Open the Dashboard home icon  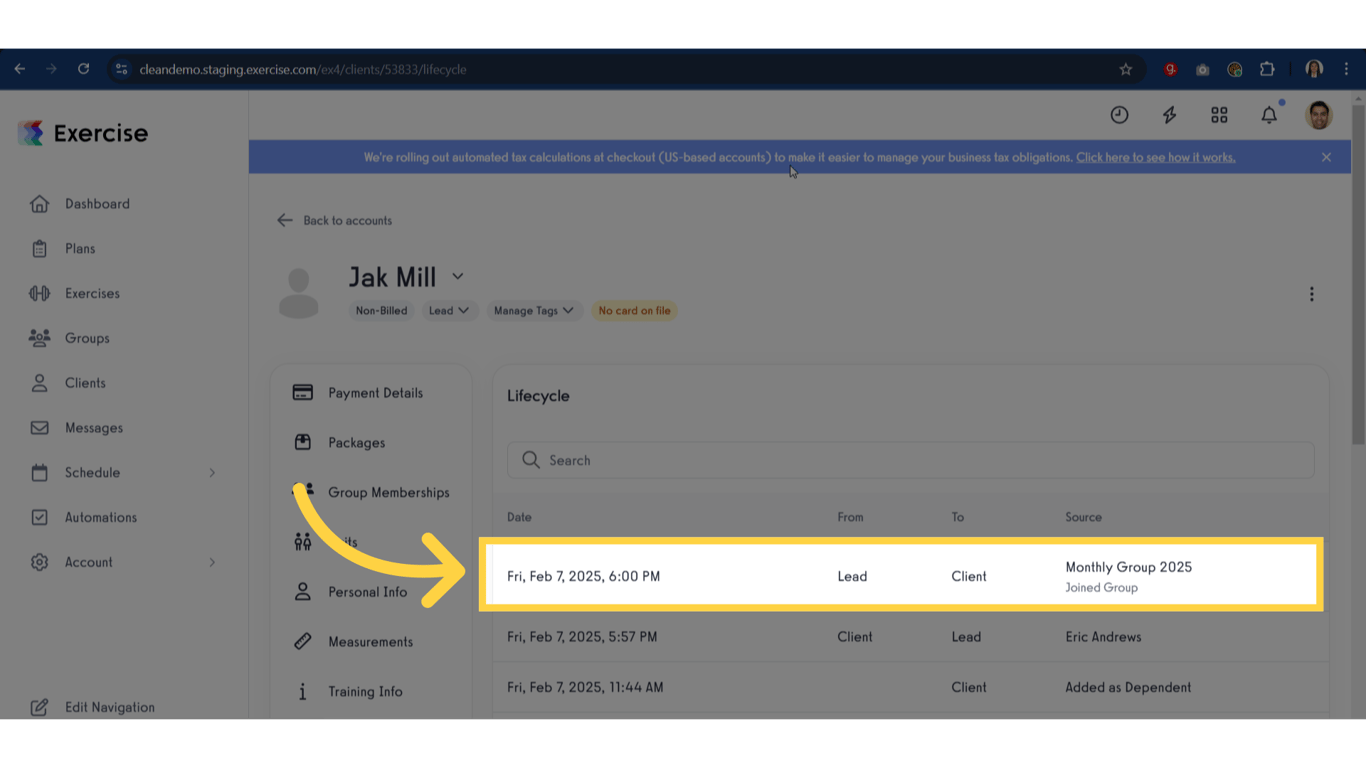[39, 204]
